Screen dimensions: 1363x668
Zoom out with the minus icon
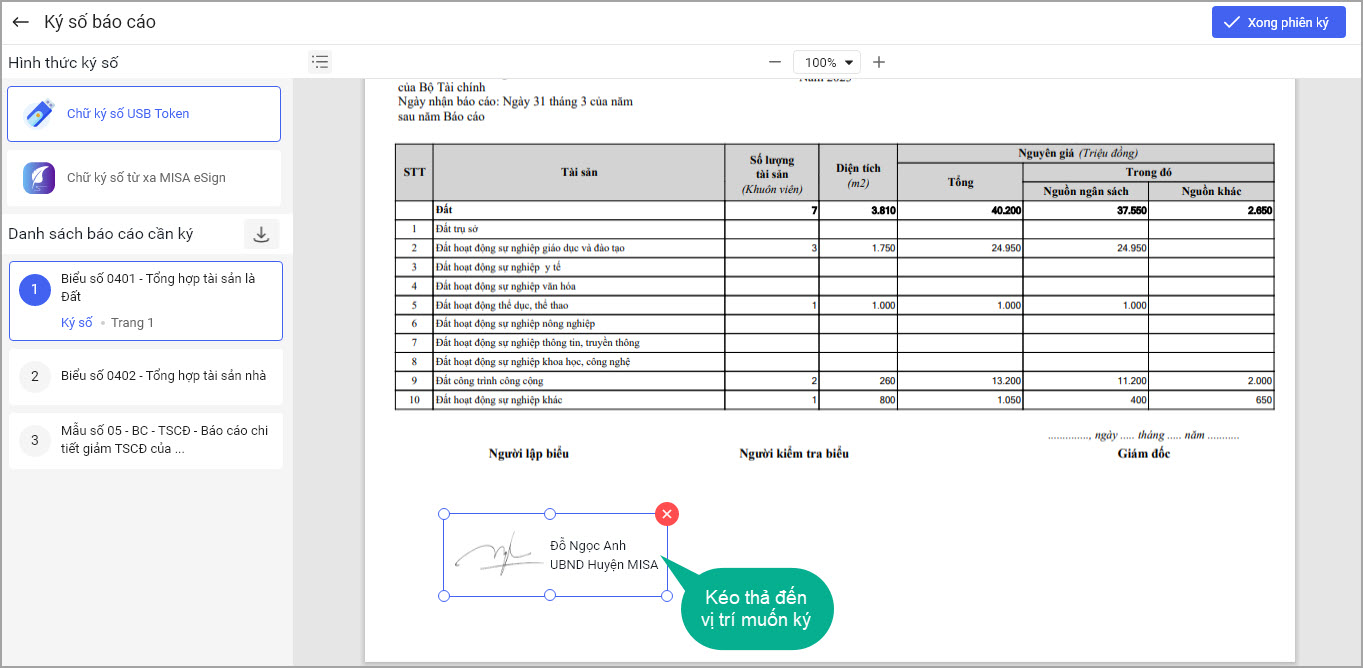774,62
